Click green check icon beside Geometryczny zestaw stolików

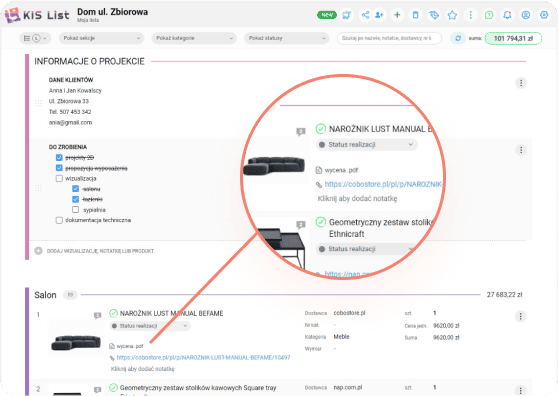pos(113,387)
